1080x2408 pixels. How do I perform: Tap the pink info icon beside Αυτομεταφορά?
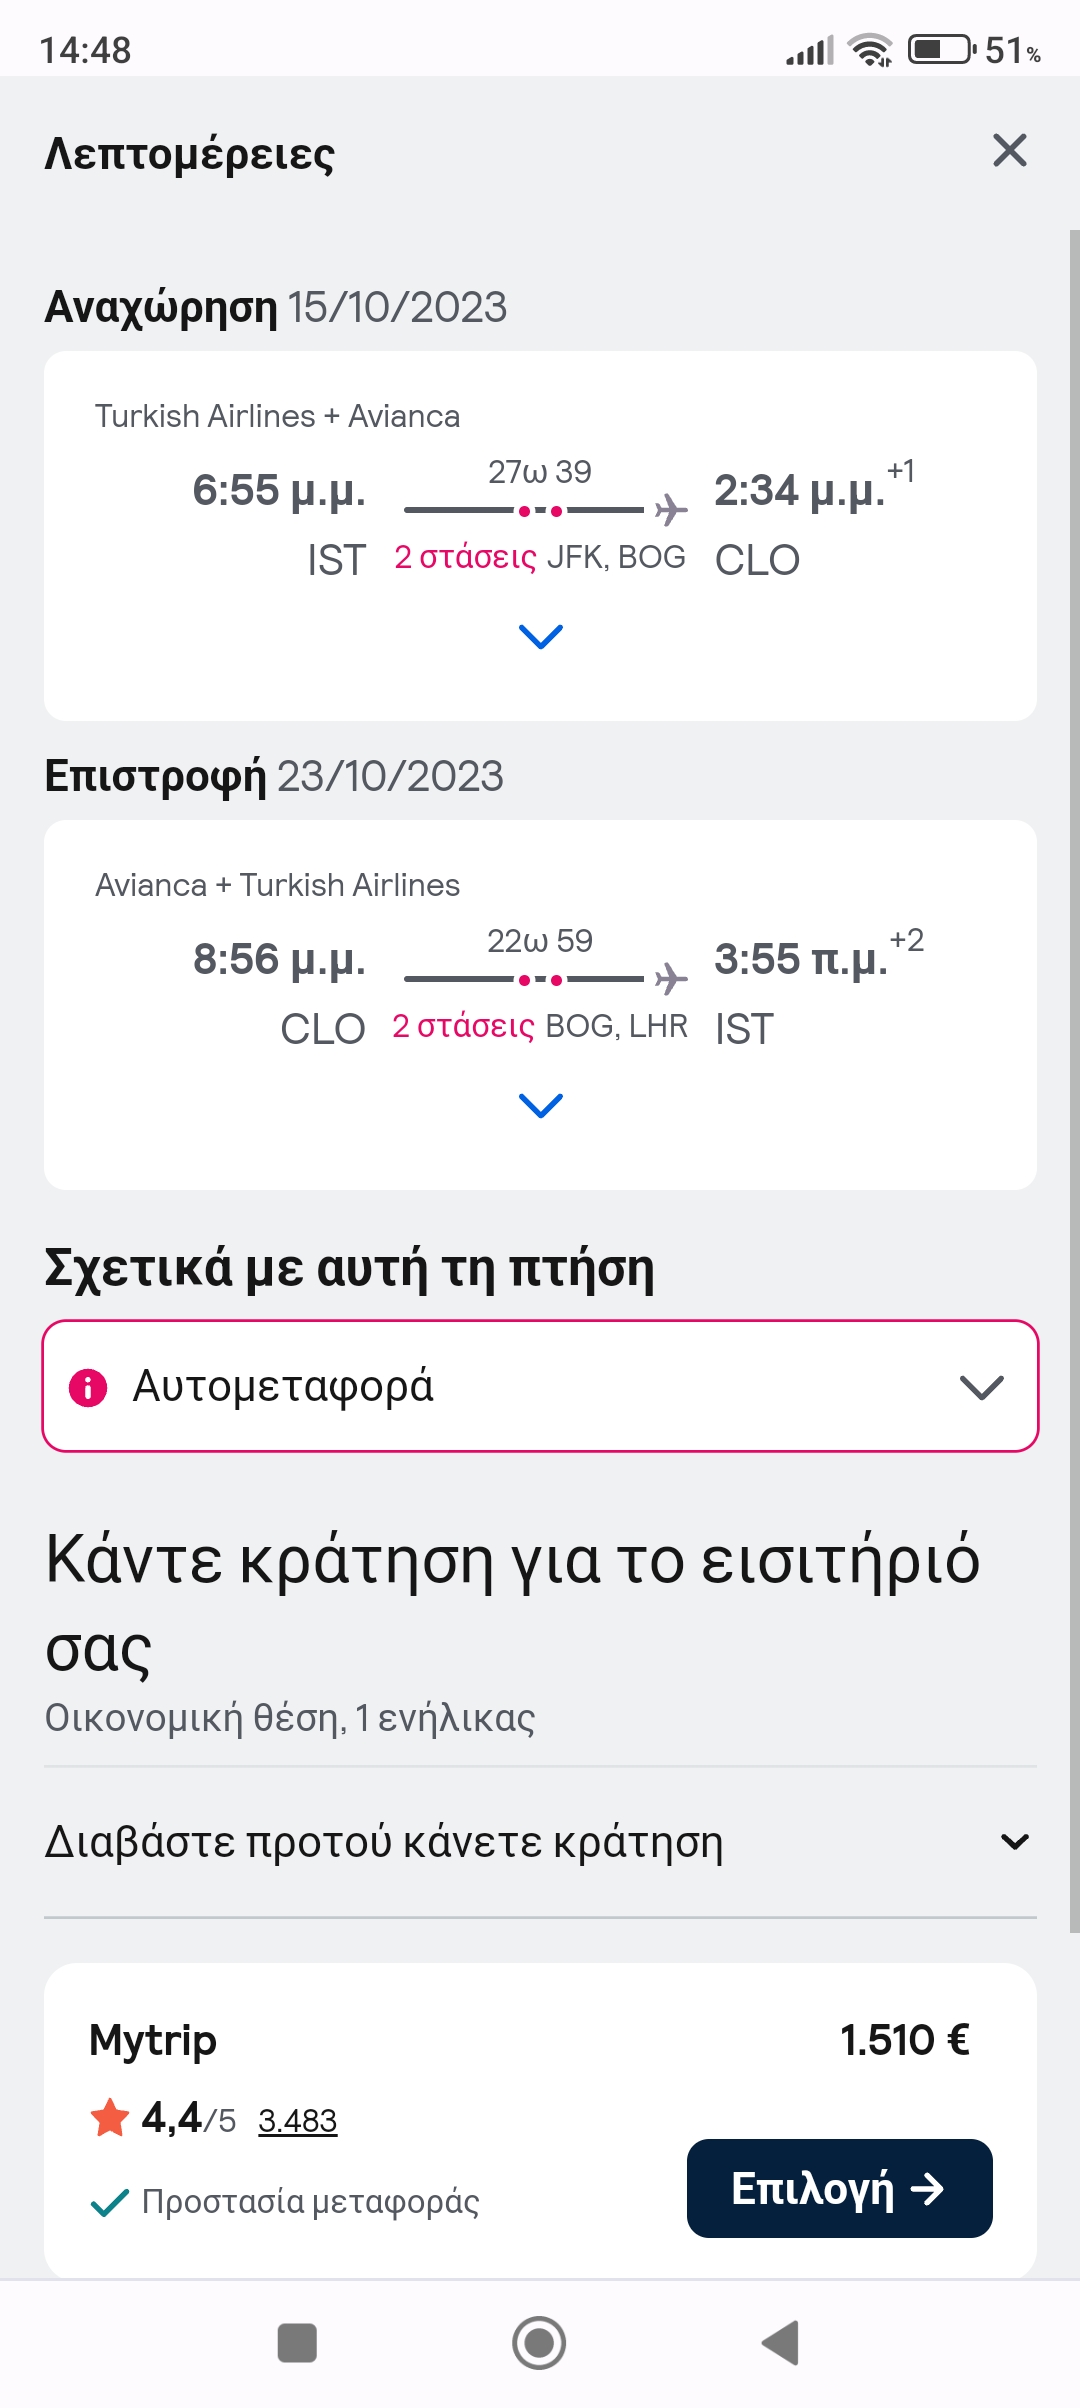pyautogui.click(x=88, y=1387)
